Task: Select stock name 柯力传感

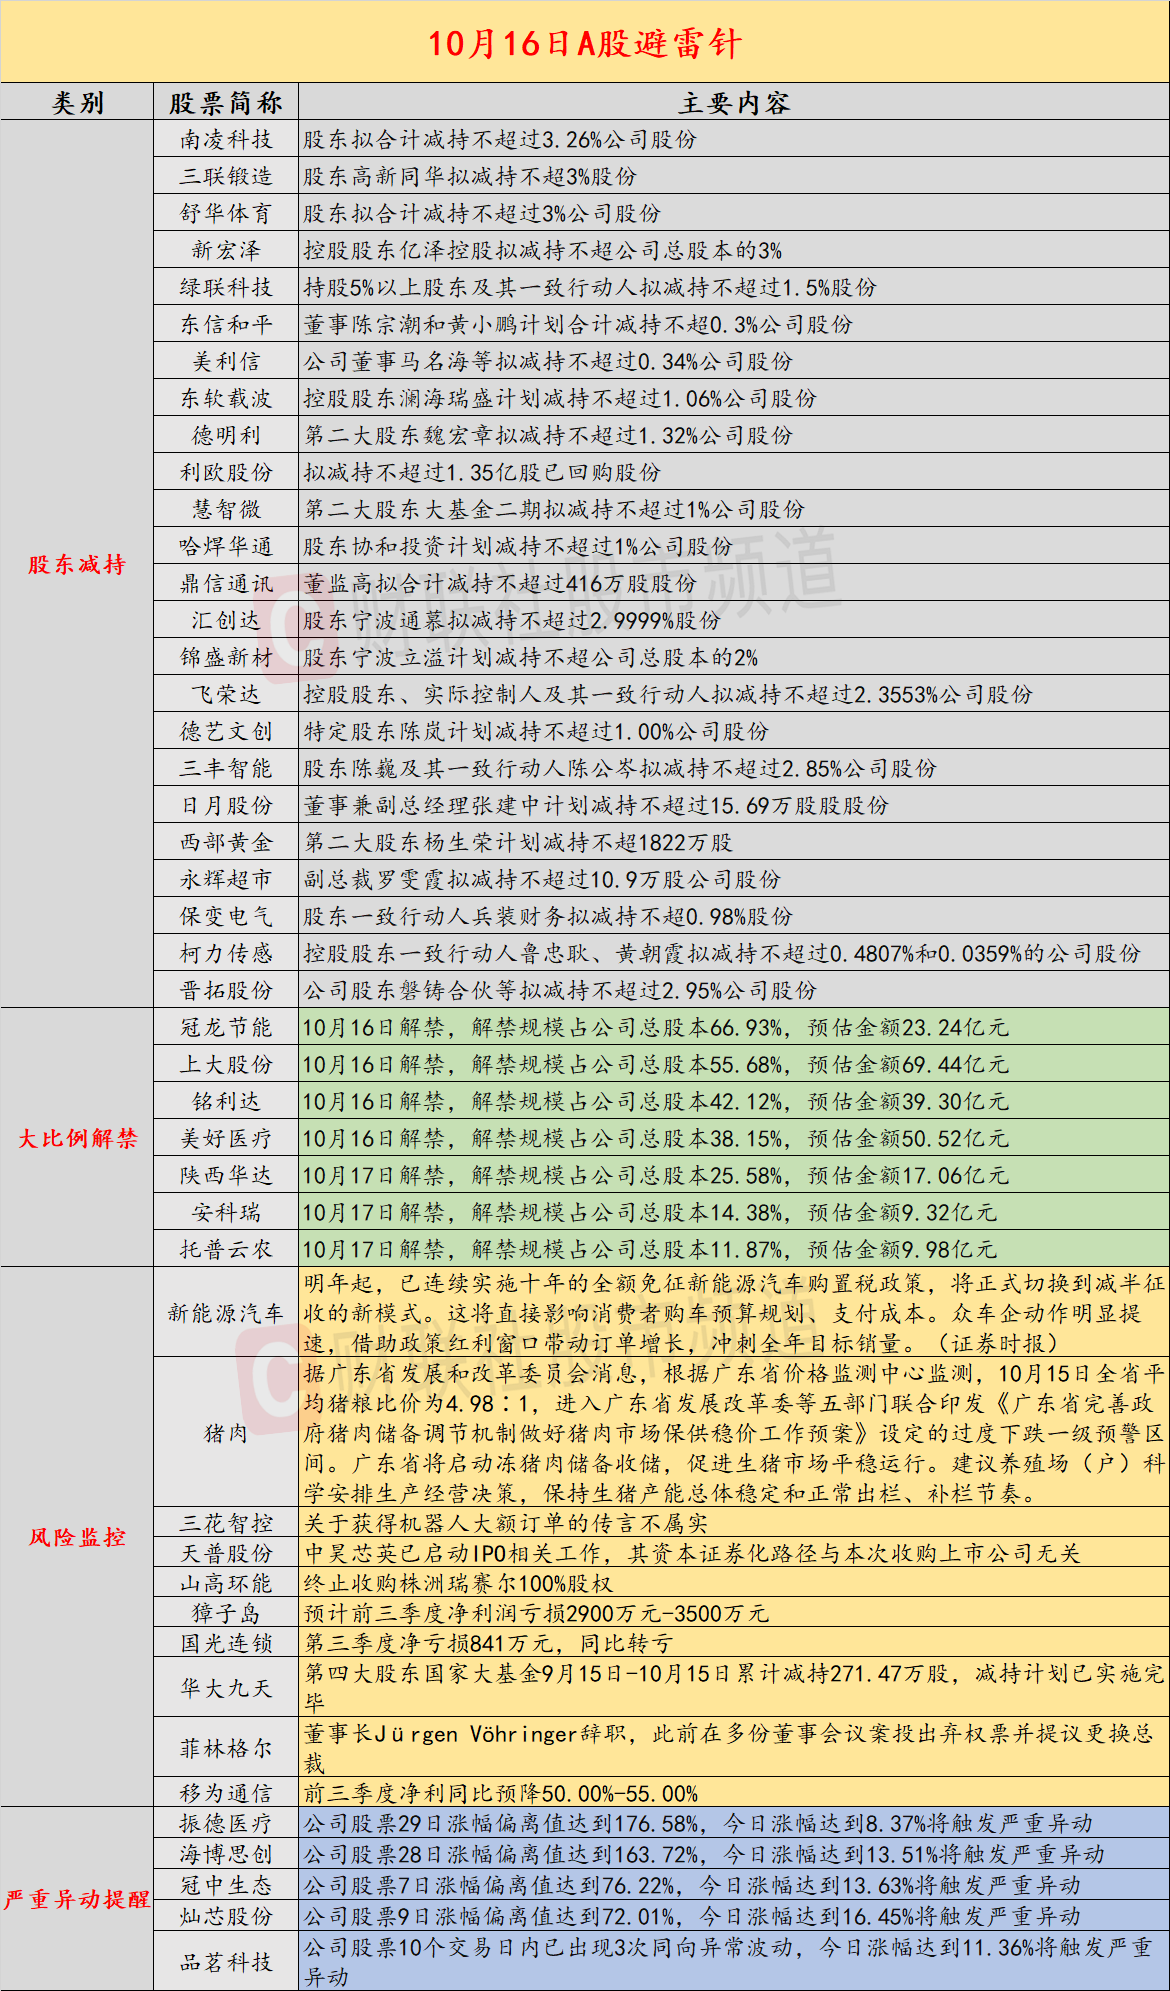Action: tap(226, 953)
